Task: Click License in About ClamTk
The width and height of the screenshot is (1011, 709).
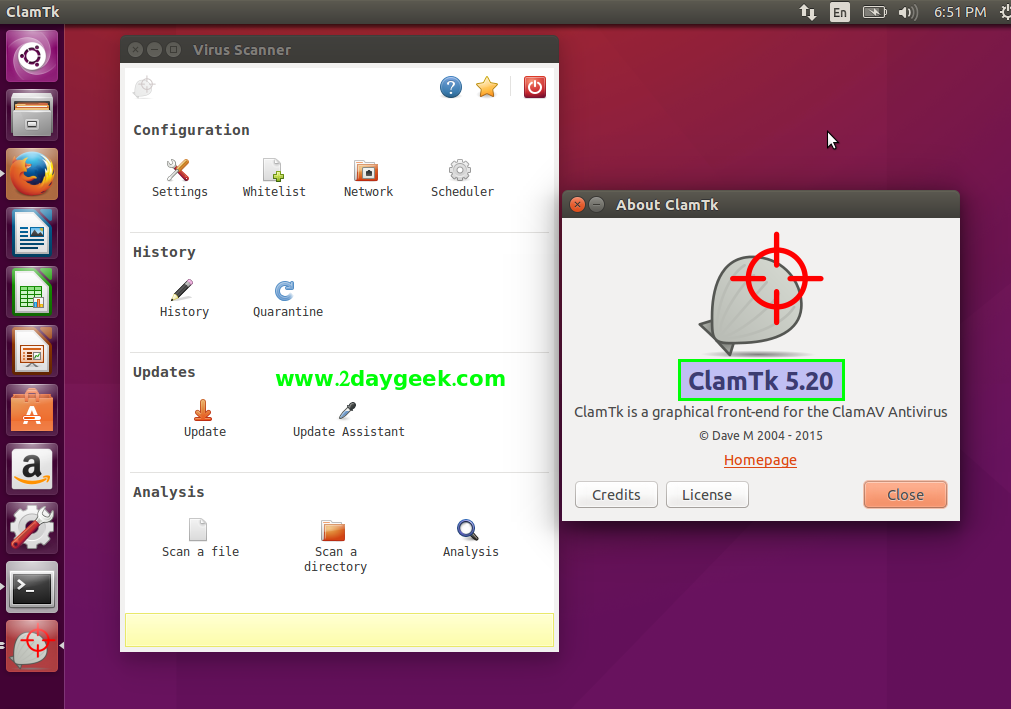Action: 707,494
